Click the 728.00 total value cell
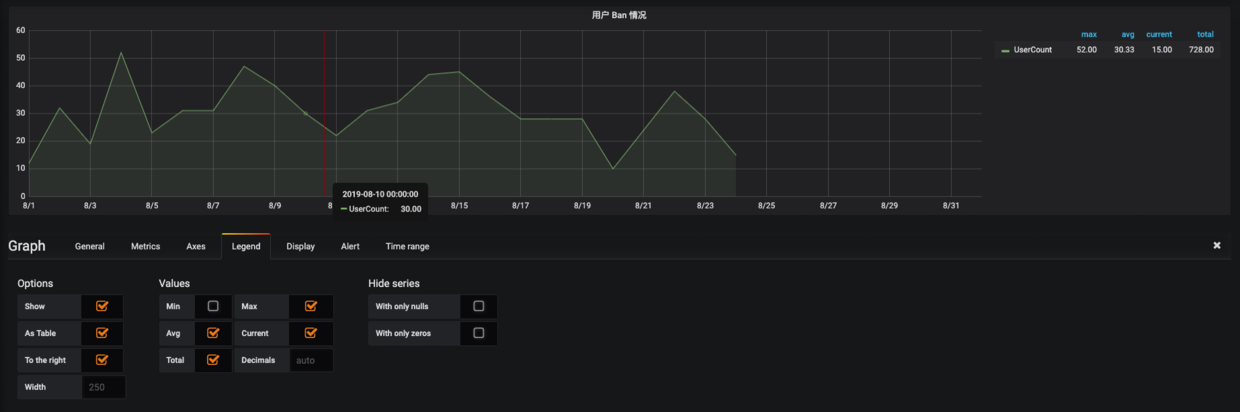The height and width of the screenshot is (412, 1240). point(1201,50)
